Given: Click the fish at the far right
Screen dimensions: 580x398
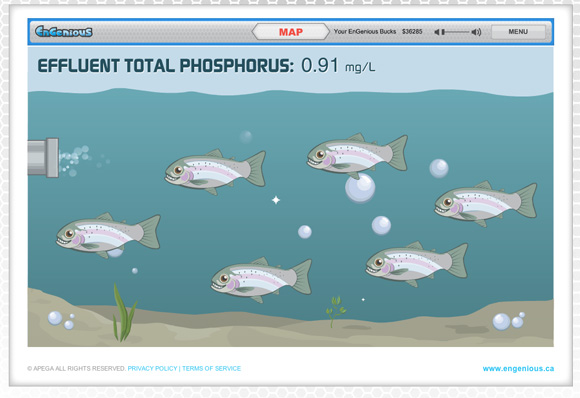Looking at the screenshot, I should pos(486,203).
